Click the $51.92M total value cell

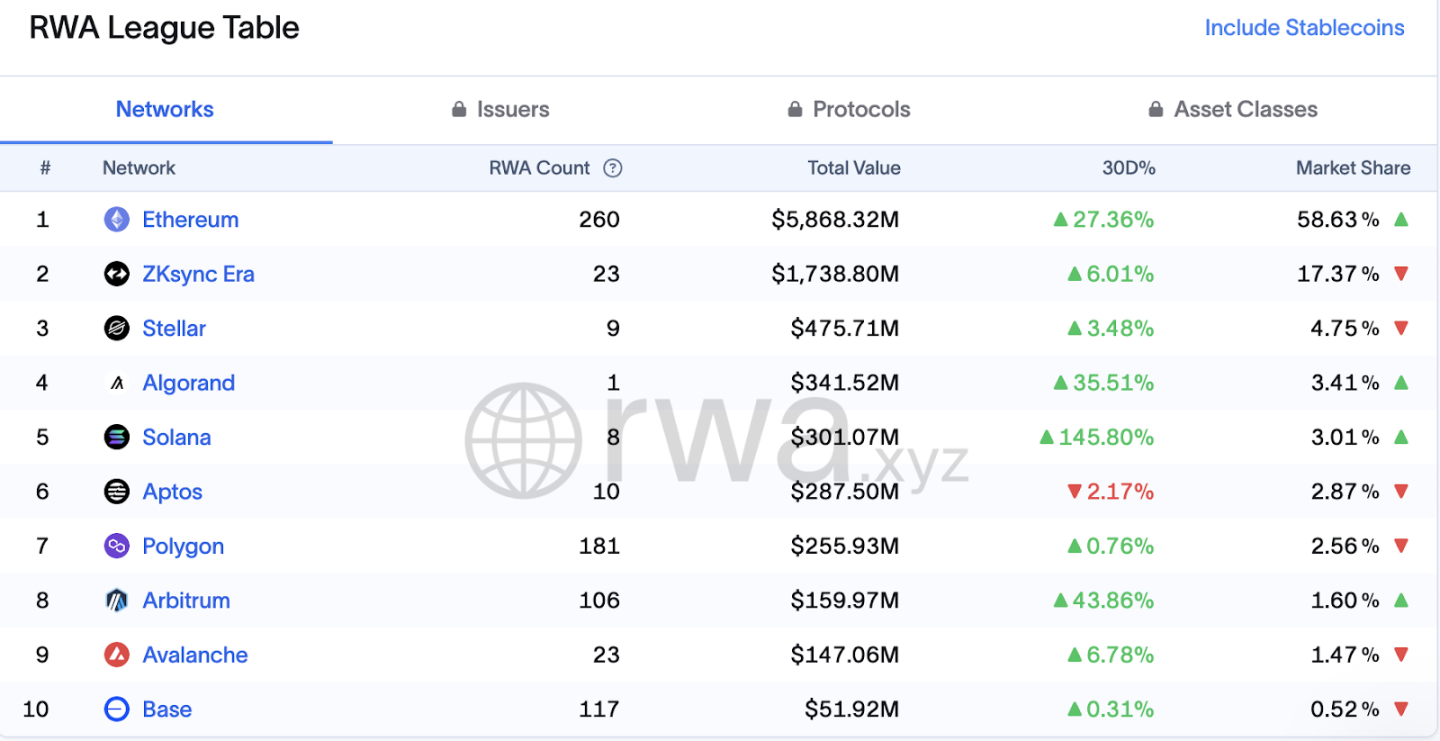[x=852, y=709]
